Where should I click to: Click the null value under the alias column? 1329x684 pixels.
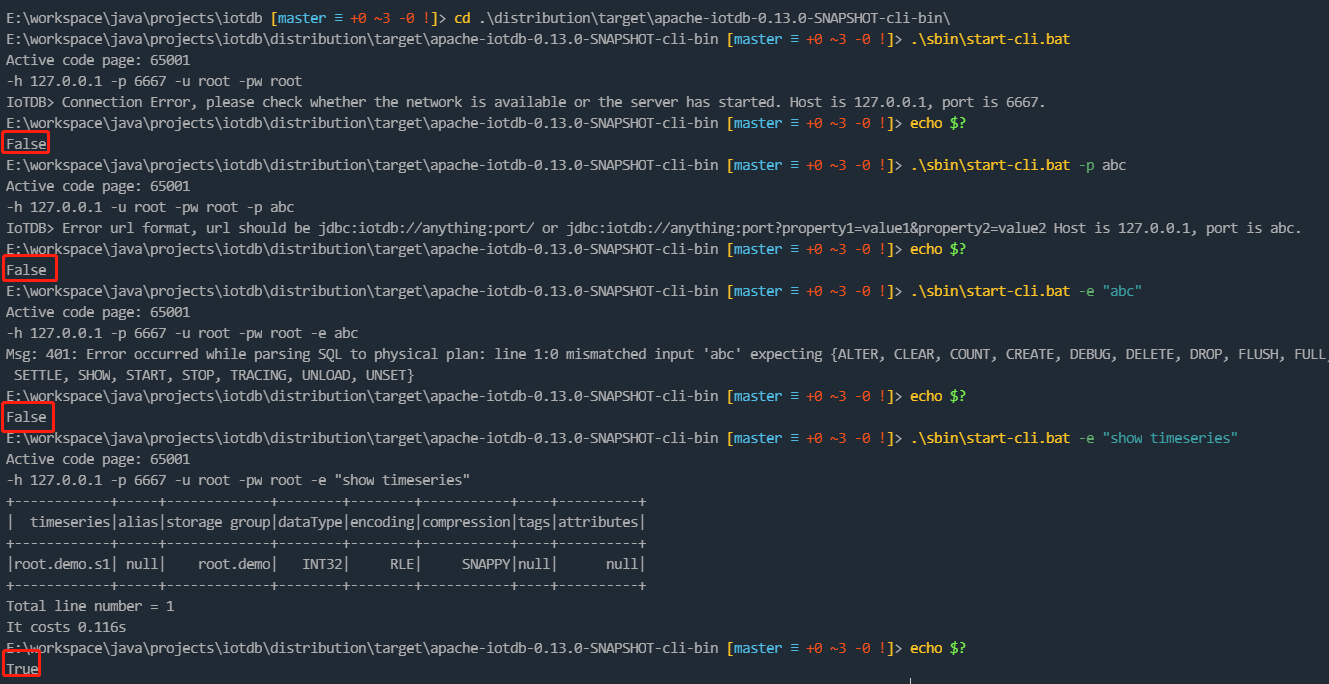pyautogui.click(x=142, y=564)
